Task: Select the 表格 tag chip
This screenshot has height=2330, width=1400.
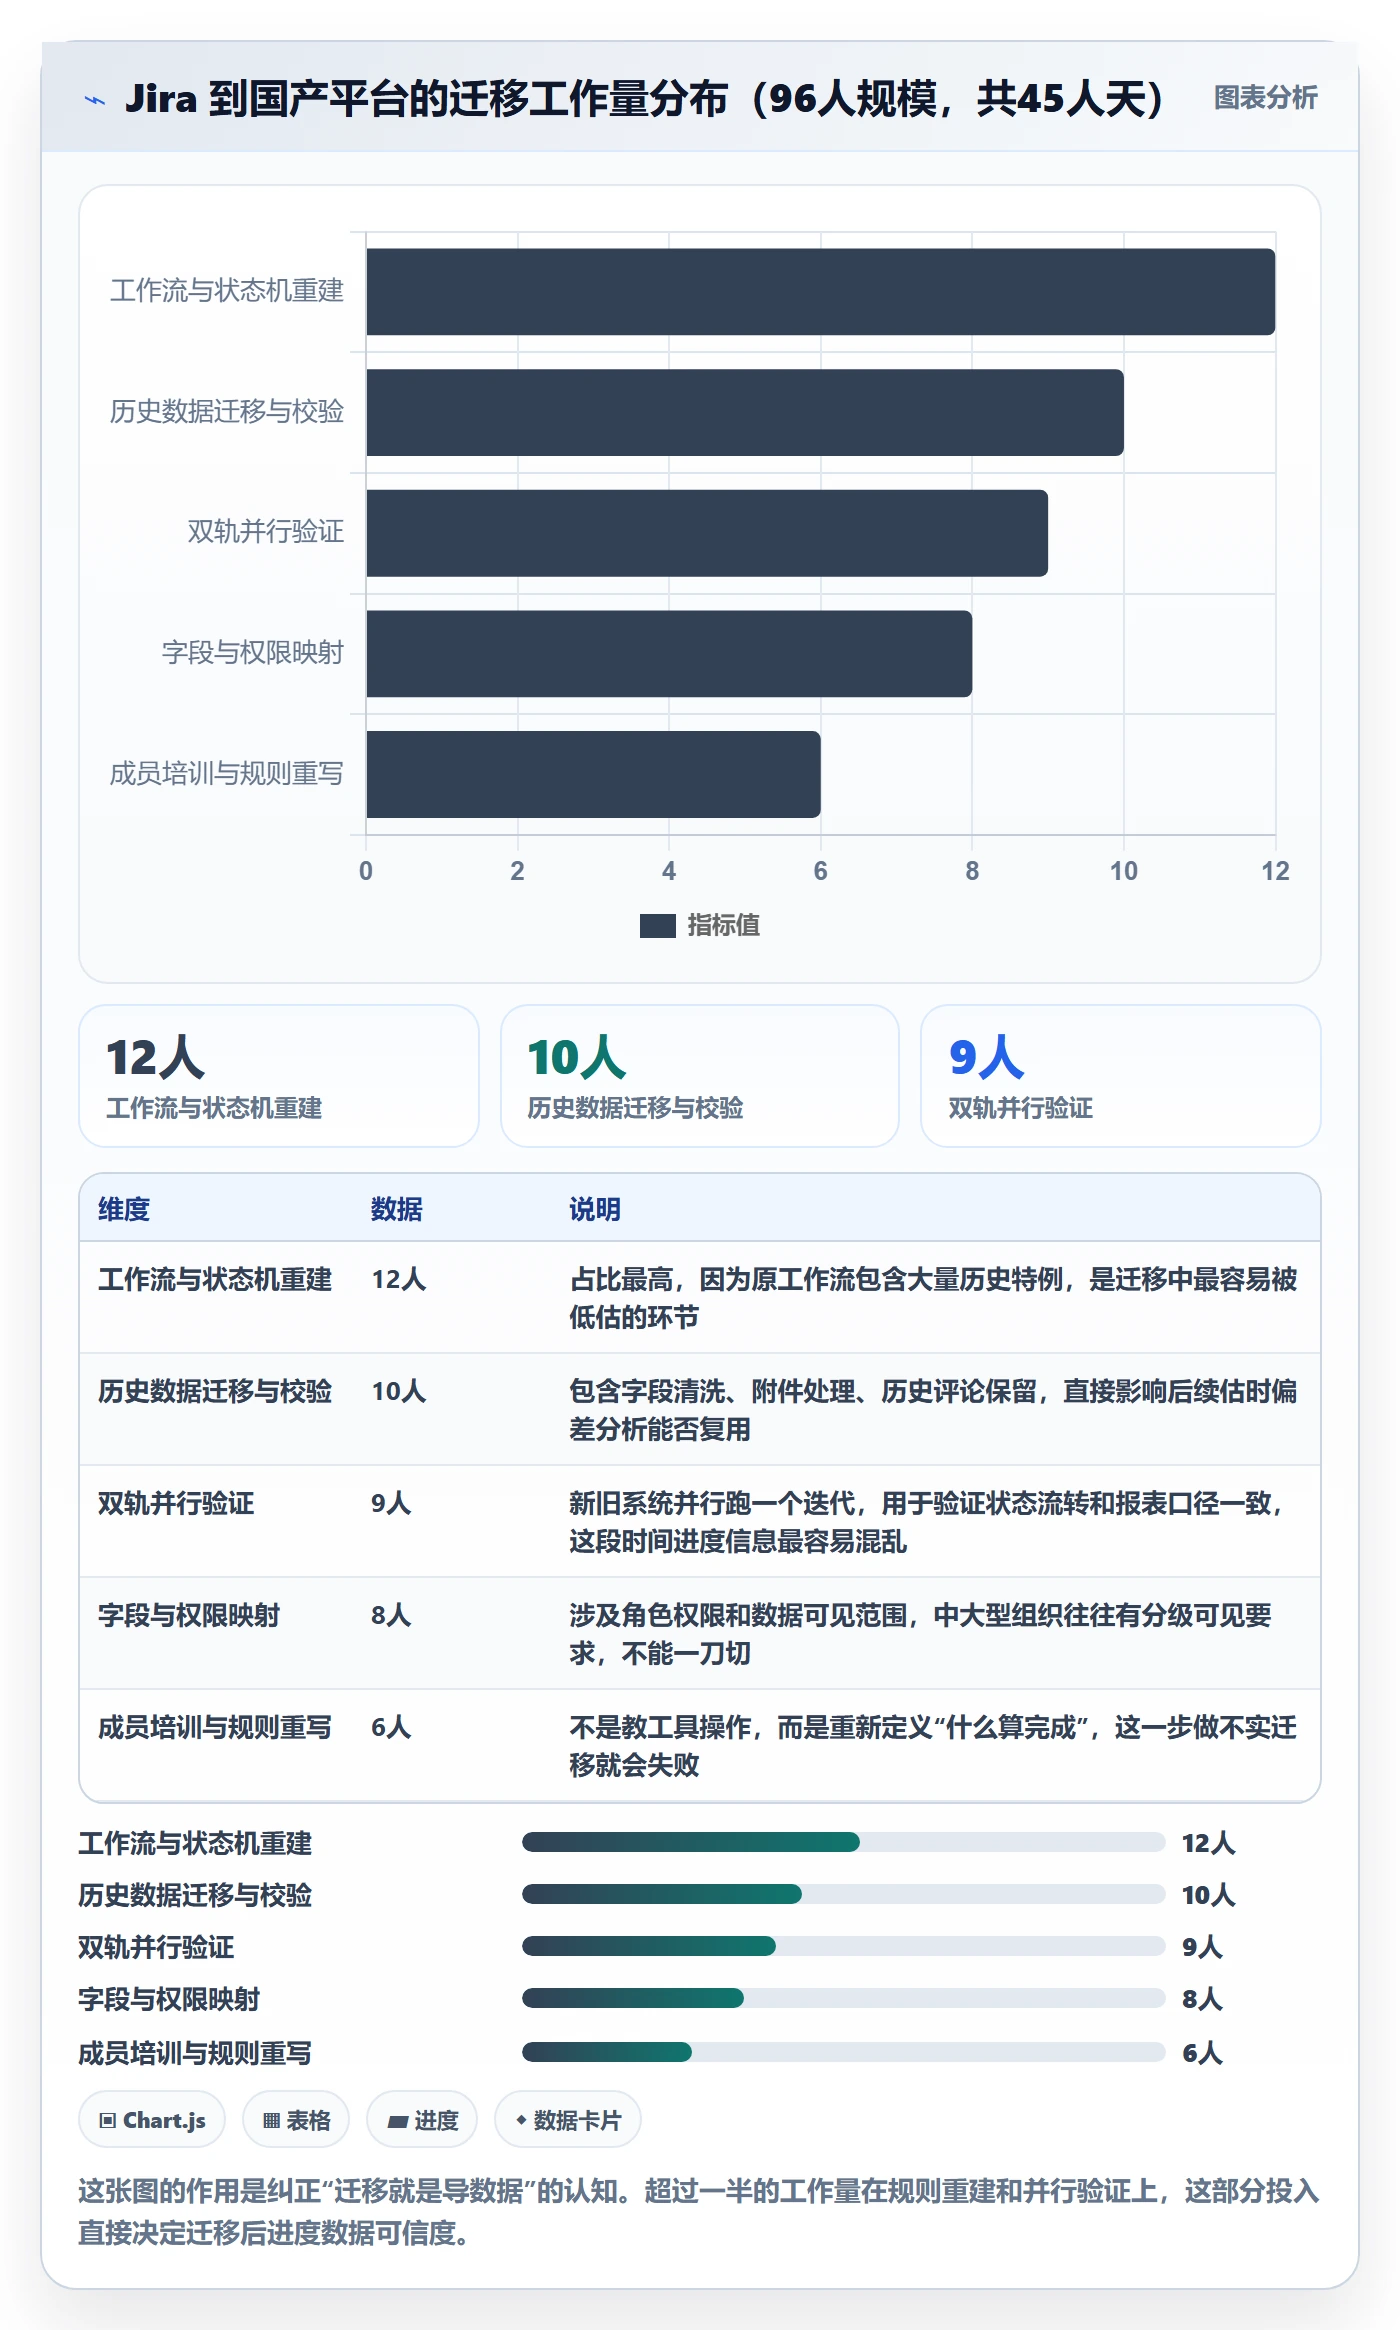Action: [x=296, y=2119]
